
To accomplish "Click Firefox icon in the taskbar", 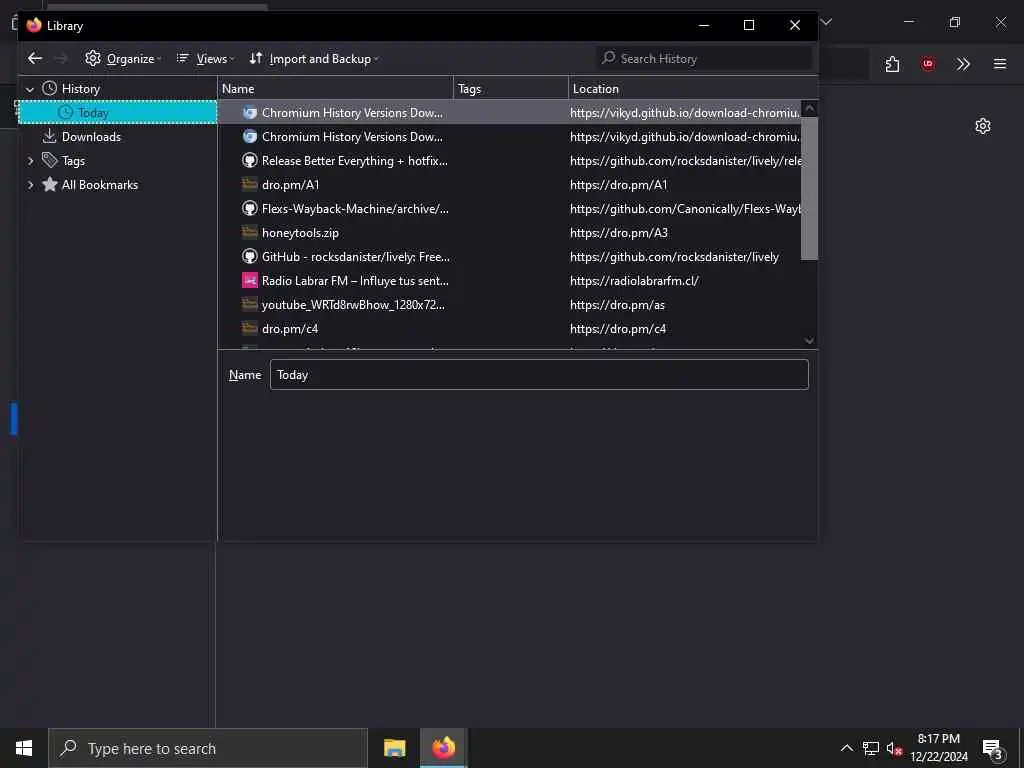I will coord(443,748).
